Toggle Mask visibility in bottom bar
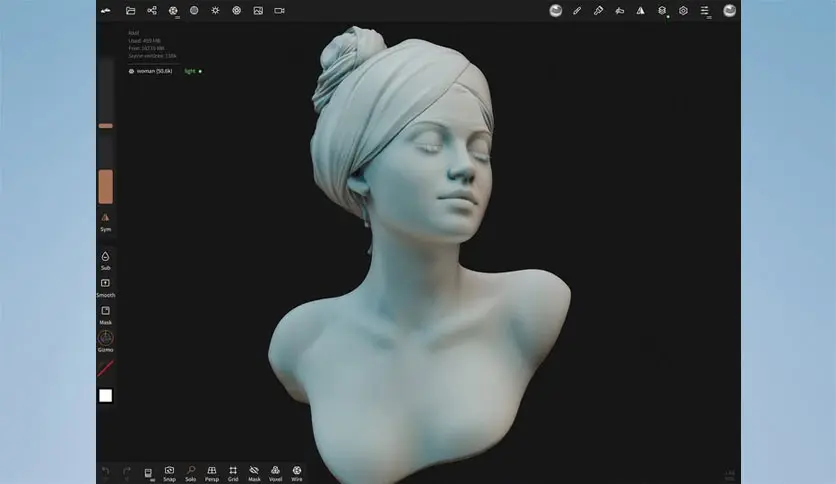This screenshot has width=836, height=484. coord(254,473)
